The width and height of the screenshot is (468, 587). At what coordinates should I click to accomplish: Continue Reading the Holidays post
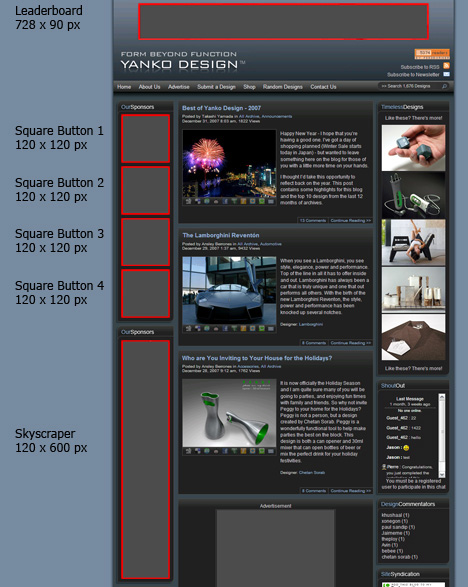pyautogui.click(x=351, y=491)
